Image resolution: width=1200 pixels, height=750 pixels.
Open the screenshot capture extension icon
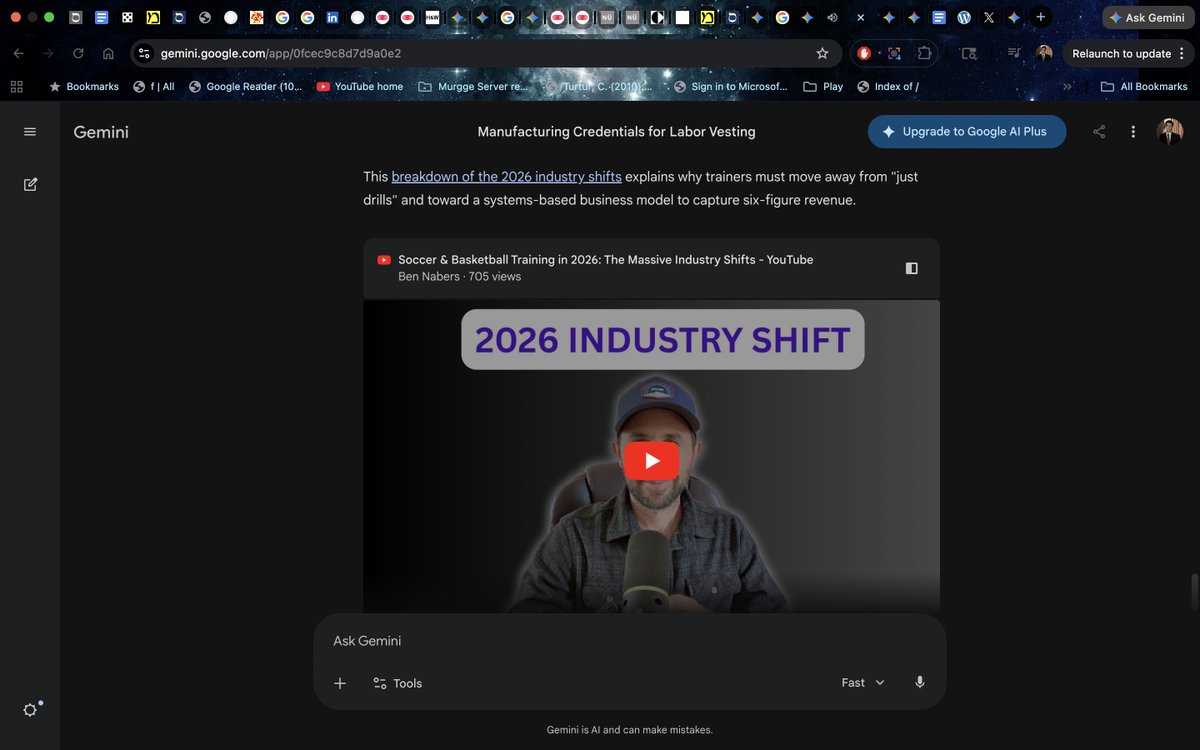[x=894, y=53]
